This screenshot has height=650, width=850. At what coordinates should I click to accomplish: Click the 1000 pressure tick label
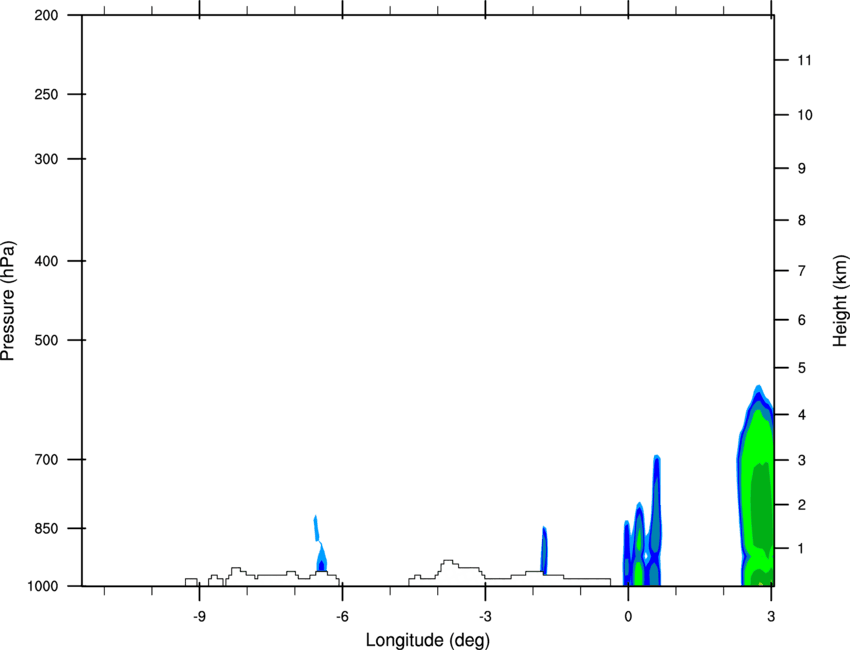pos(43,586)
